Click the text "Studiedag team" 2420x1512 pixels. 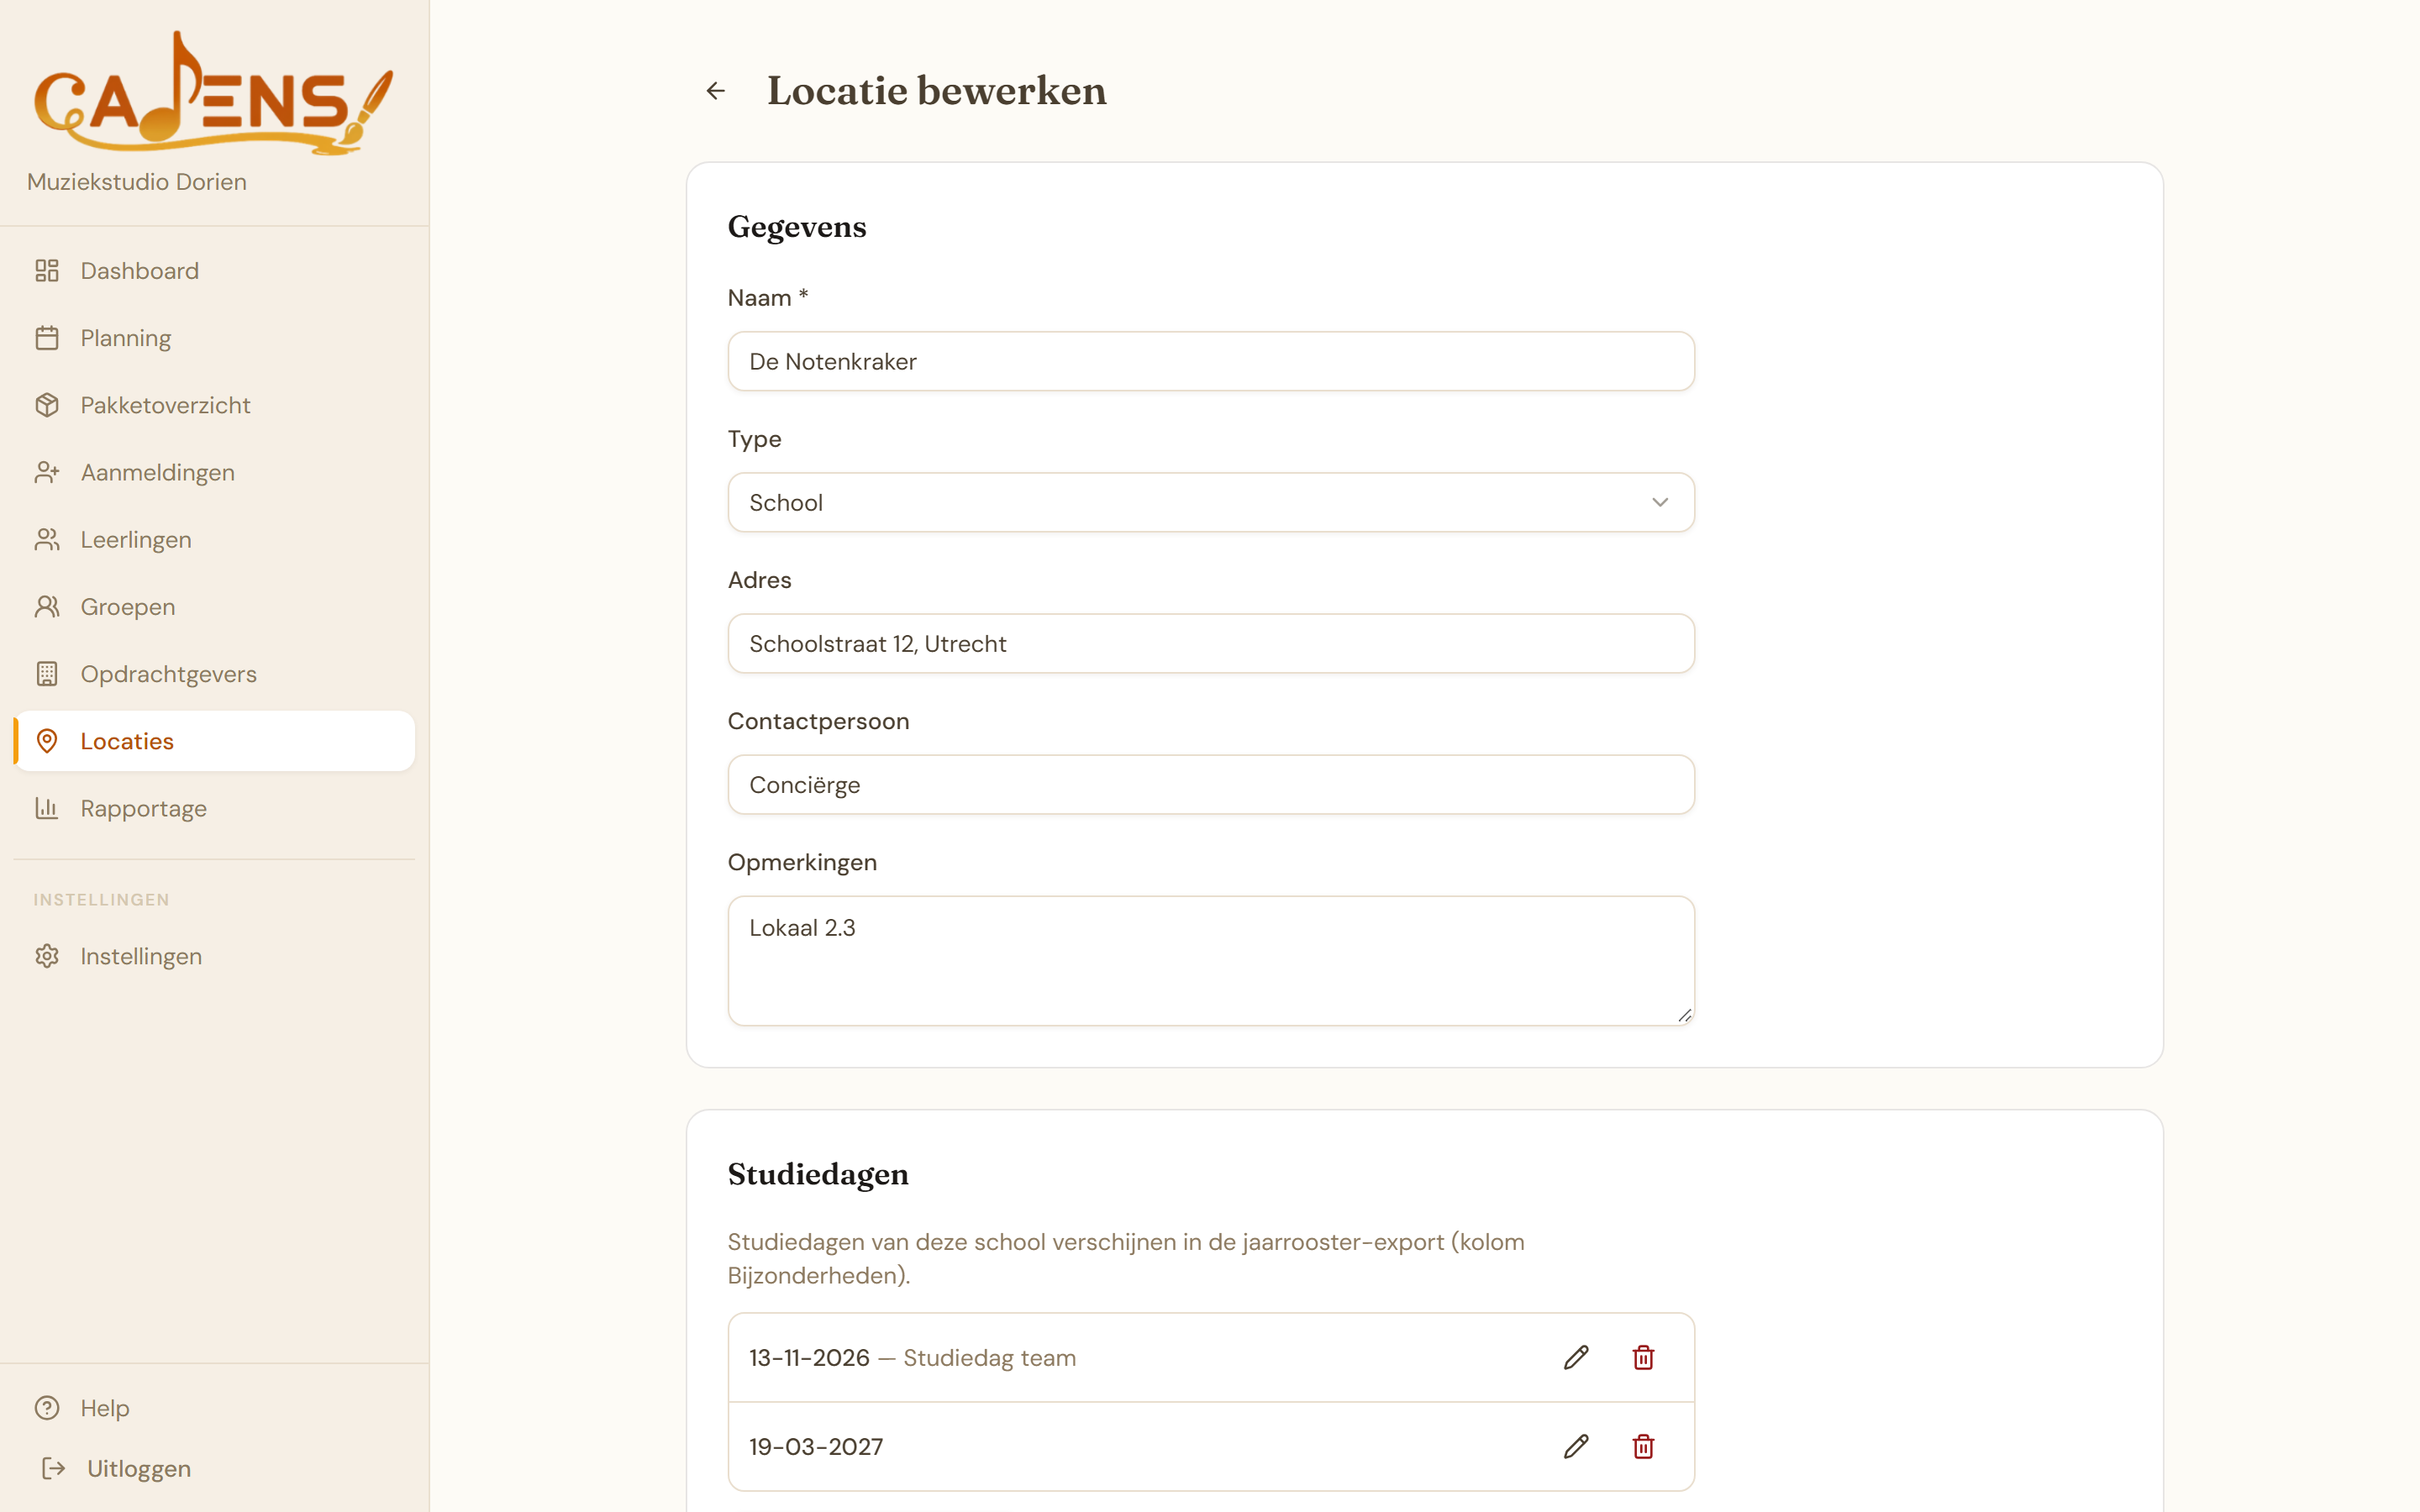pyautogui.click(x=990, y=1358)
